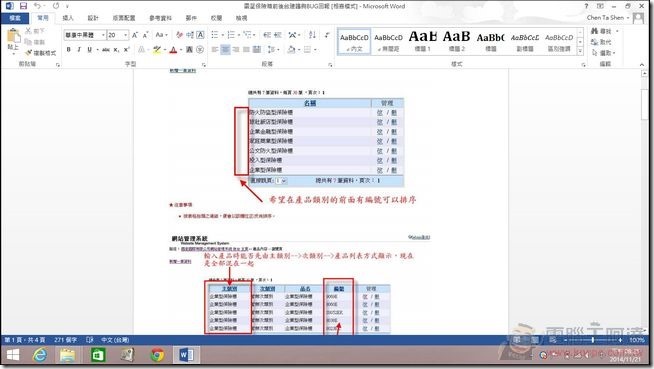Click the Redo icon
The image size is (654, 369).
click(56, 6)
